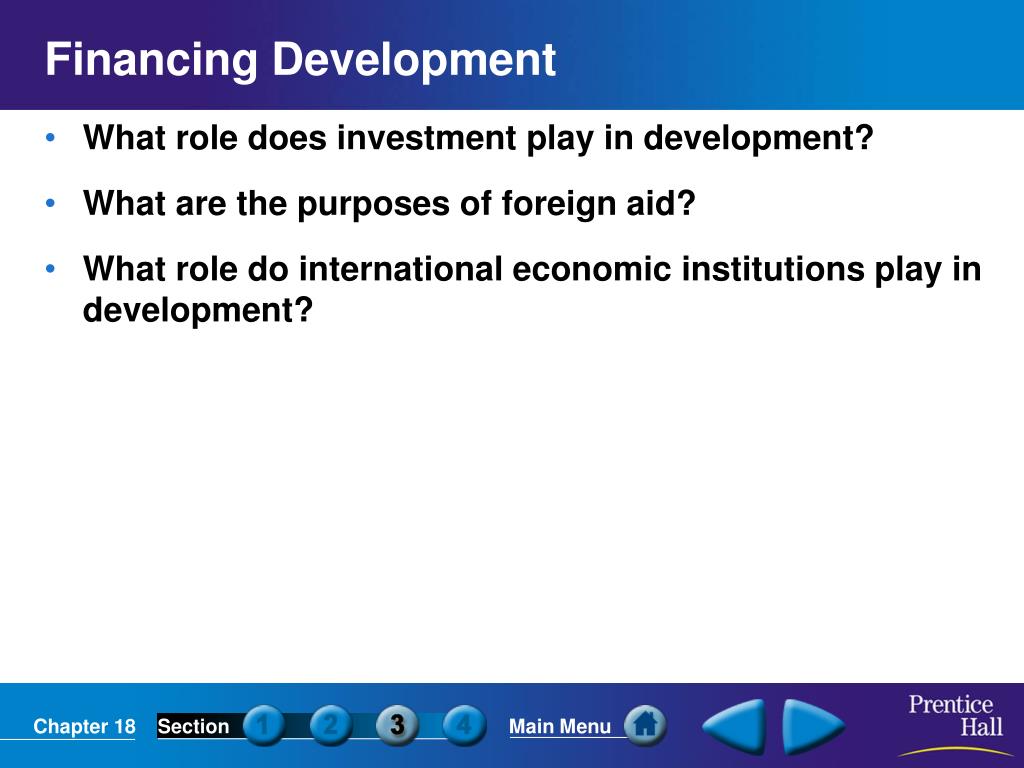Click the previous slide left arrow

pyautogui.click(x=734, y=726)
